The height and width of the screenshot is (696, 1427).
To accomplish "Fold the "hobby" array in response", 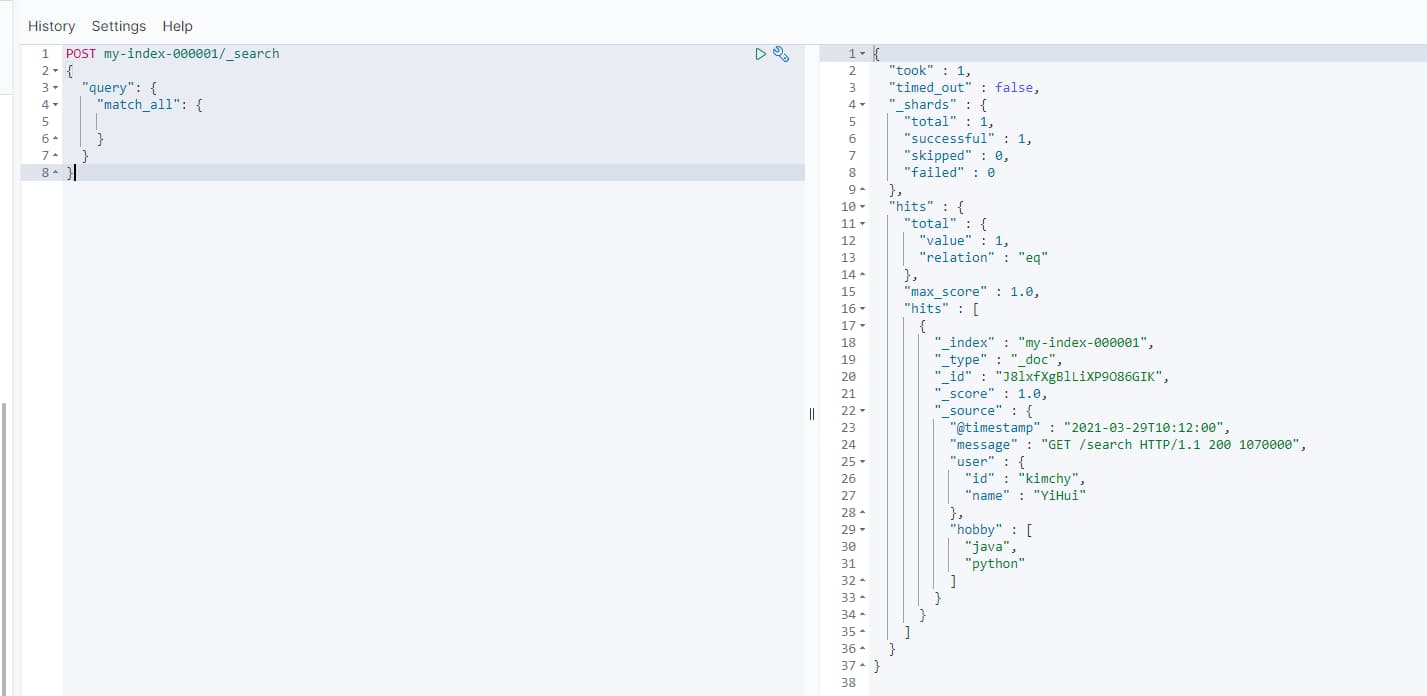I will coord(862,530).
